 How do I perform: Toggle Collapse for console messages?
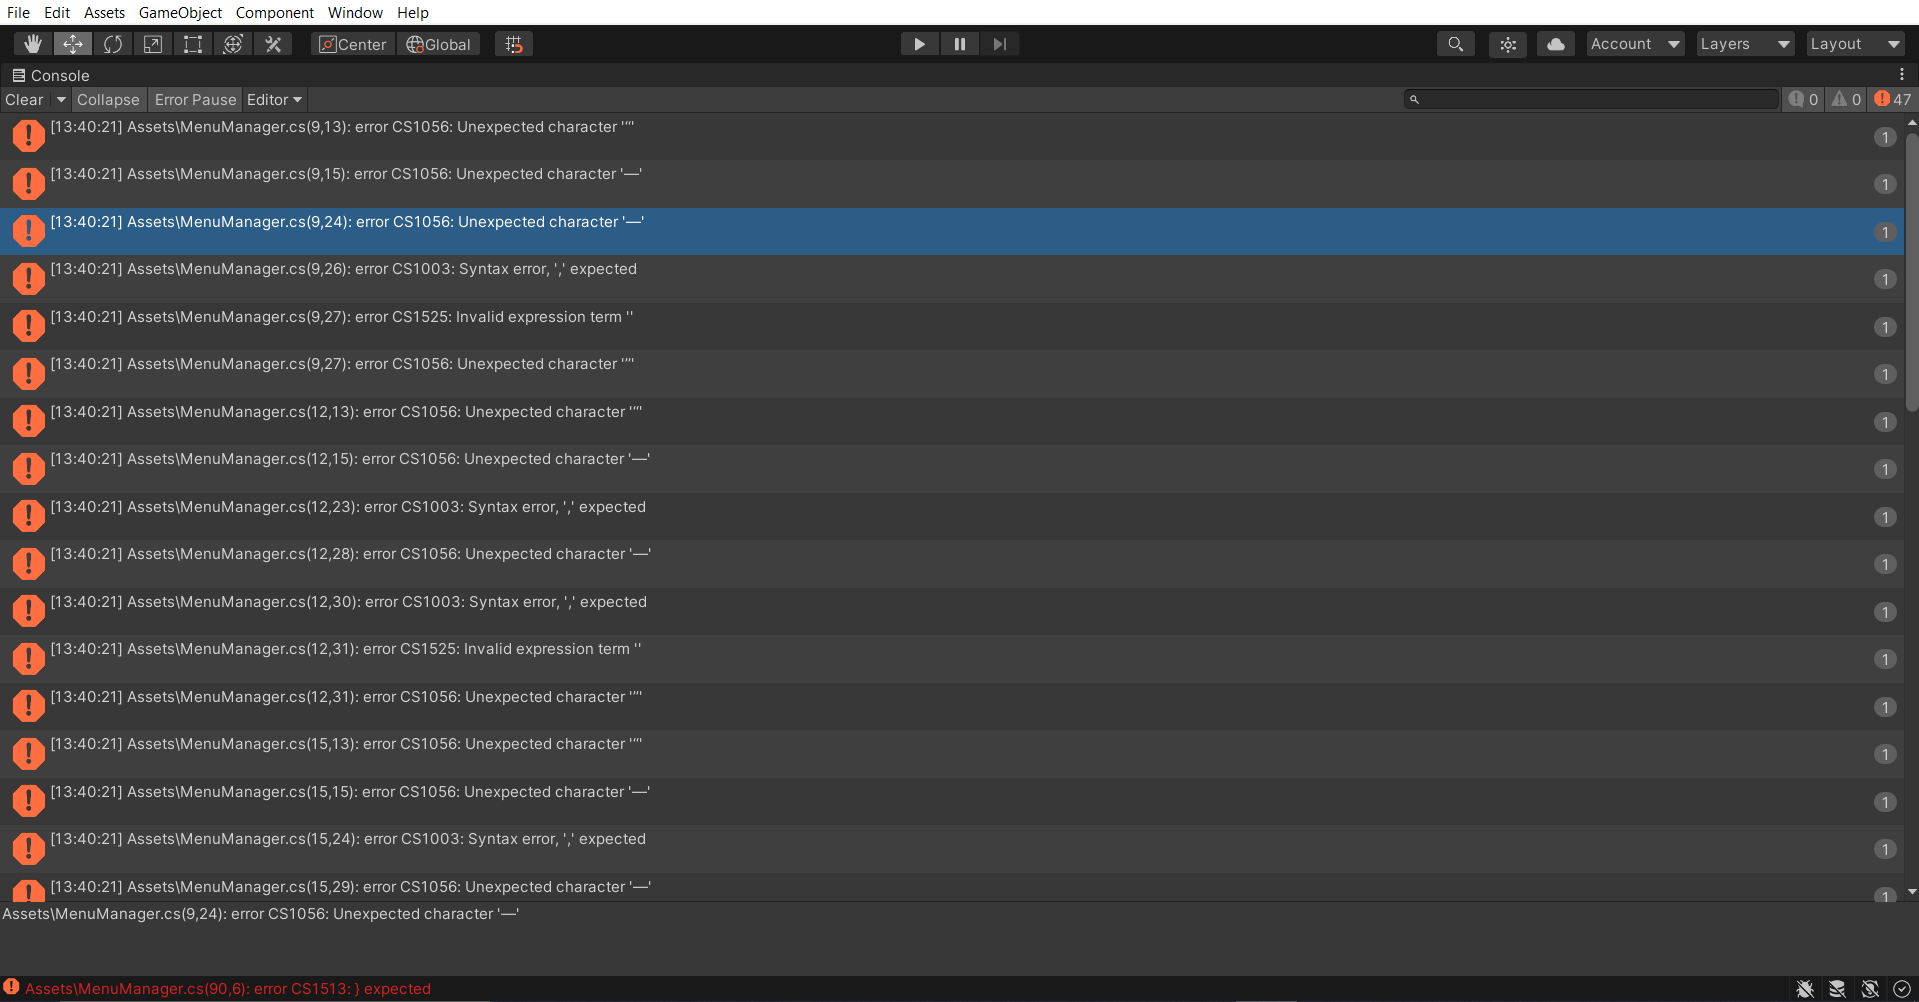pyautogui.click(x=108, y=99)
